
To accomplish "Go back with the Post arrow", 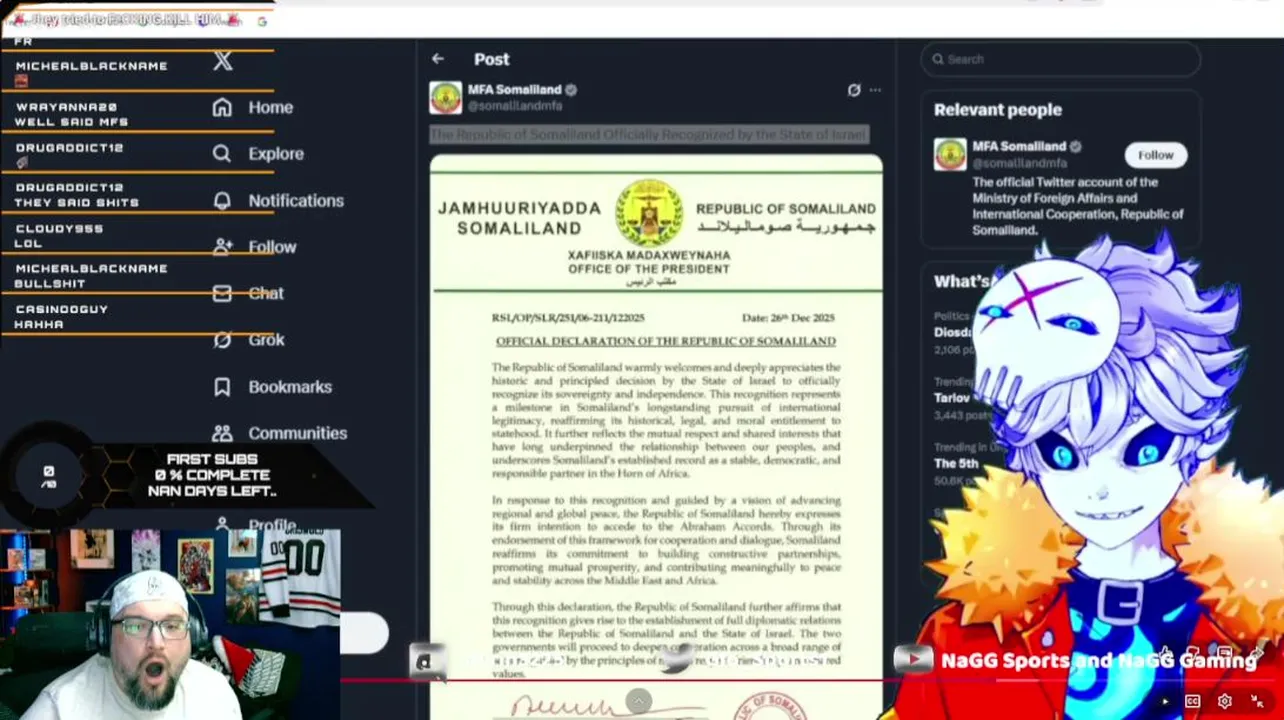I will coord(438,59).
